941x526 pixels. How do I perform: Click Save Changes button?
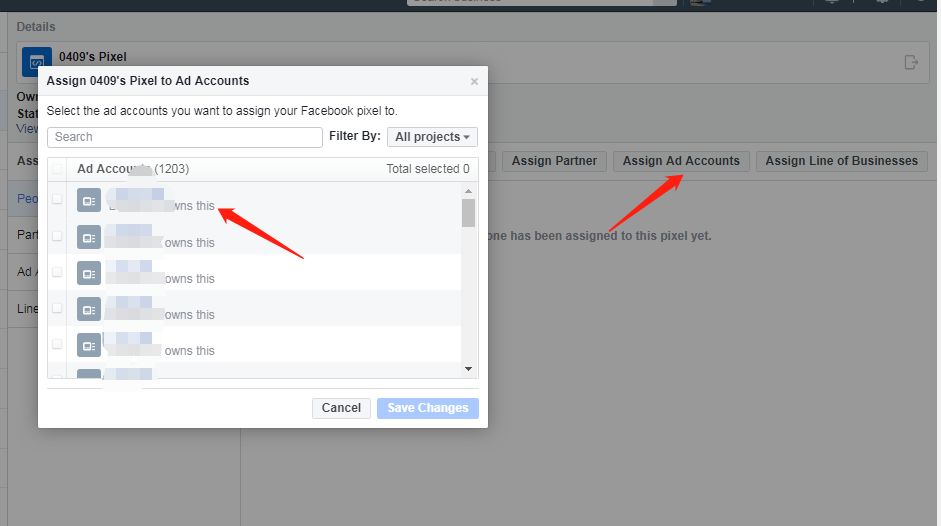click(428, 408)
